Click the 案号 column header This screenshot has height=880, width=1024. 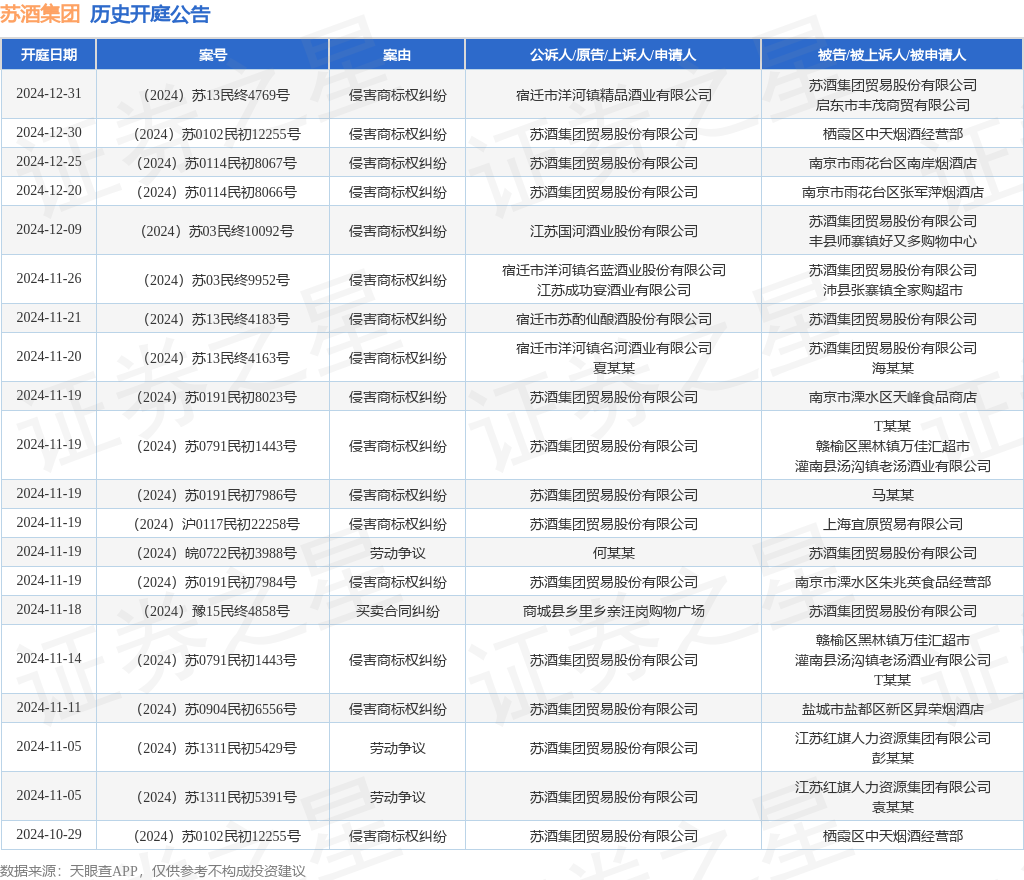(x=213, y=55)
